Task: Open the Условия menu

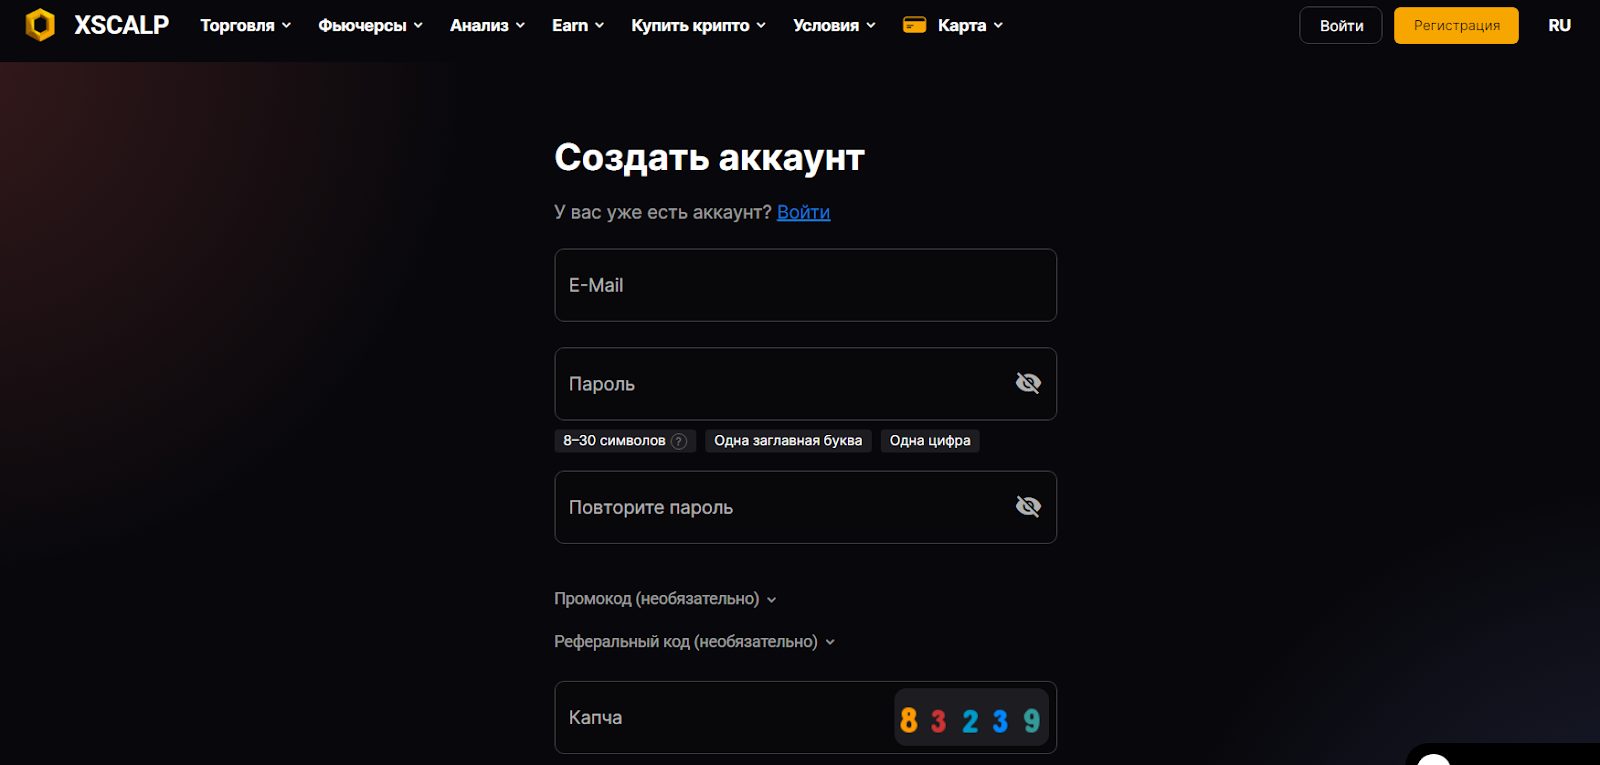Action: coord(834,25)
